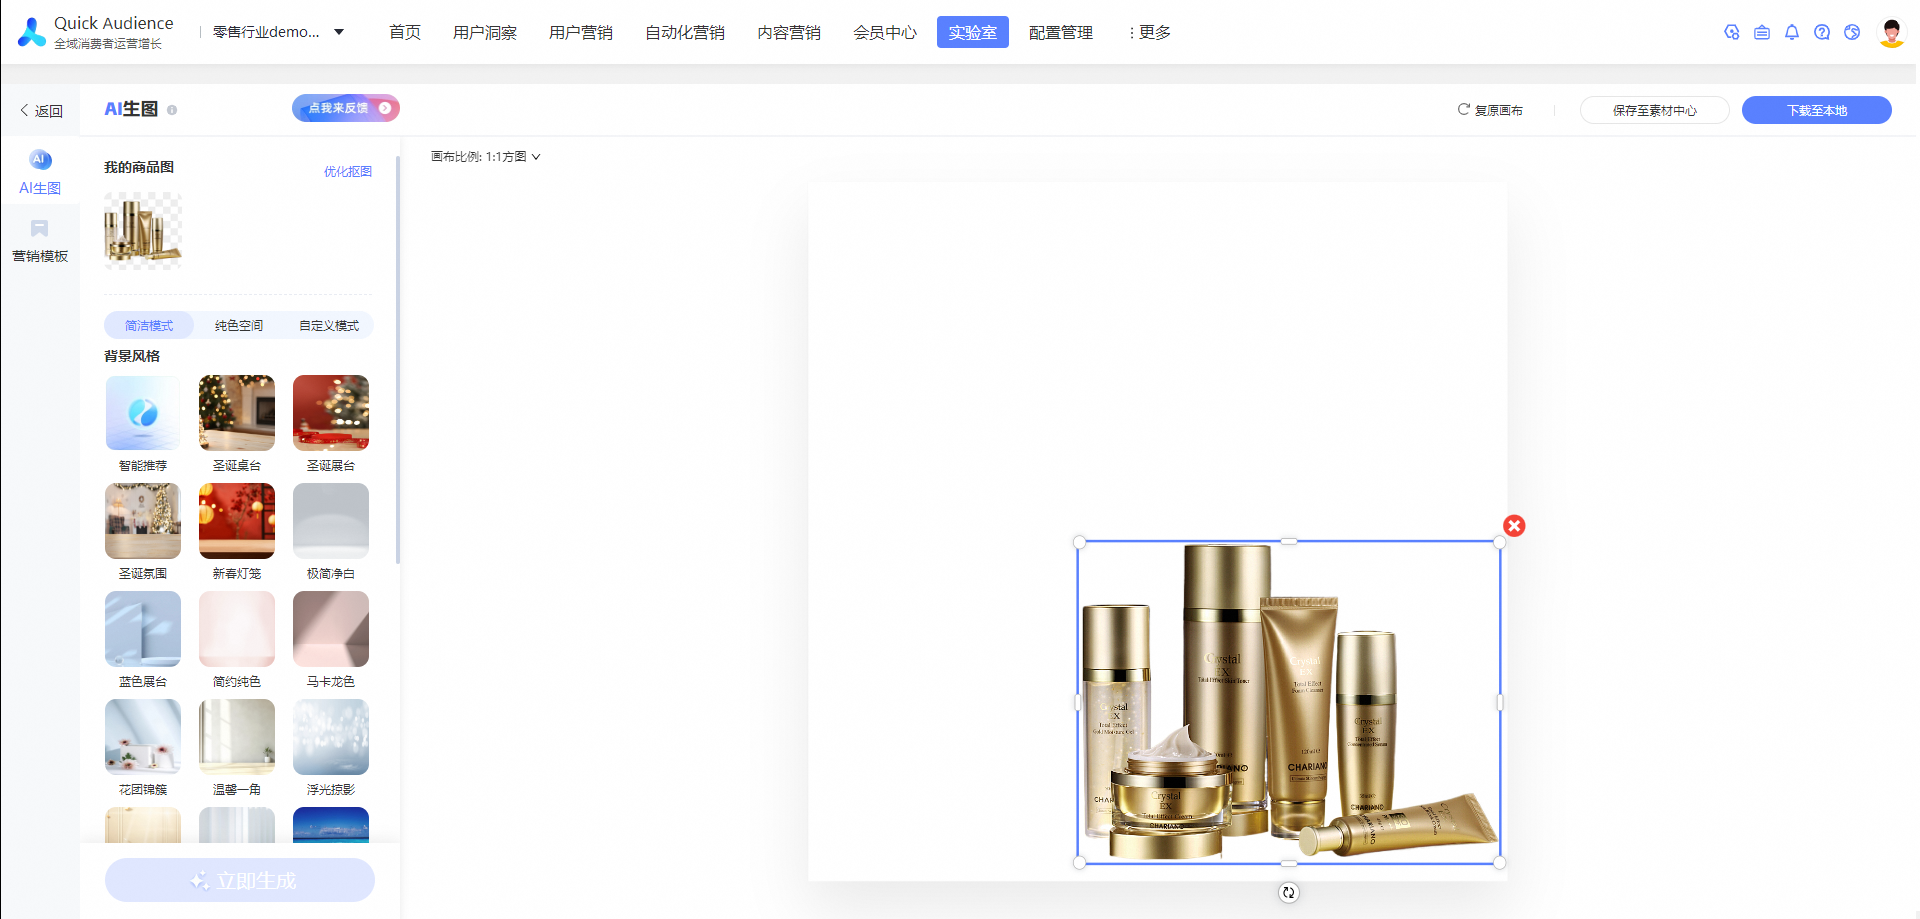
Task: Open the 更多 overflow menu
Action: pyautogui.click(x=1151, y=31)
